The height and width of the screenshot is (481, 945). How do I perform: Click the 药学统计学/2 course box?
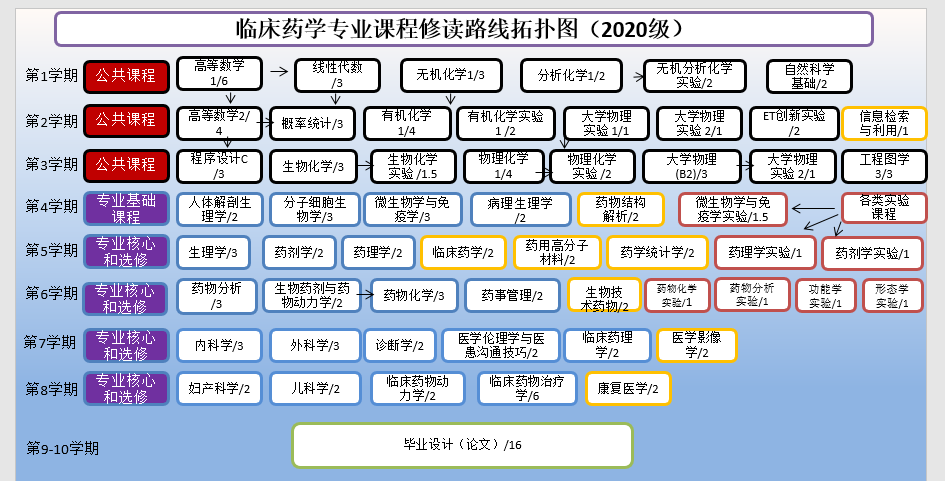tap(657, 253)
